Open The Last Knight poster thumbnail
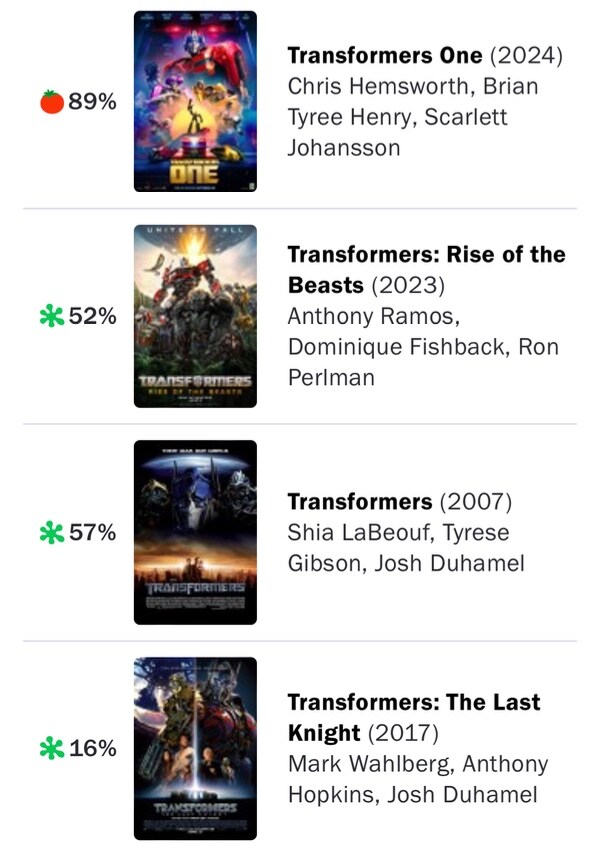This screenshot has height=849, width=600. (x=195, y=748)
